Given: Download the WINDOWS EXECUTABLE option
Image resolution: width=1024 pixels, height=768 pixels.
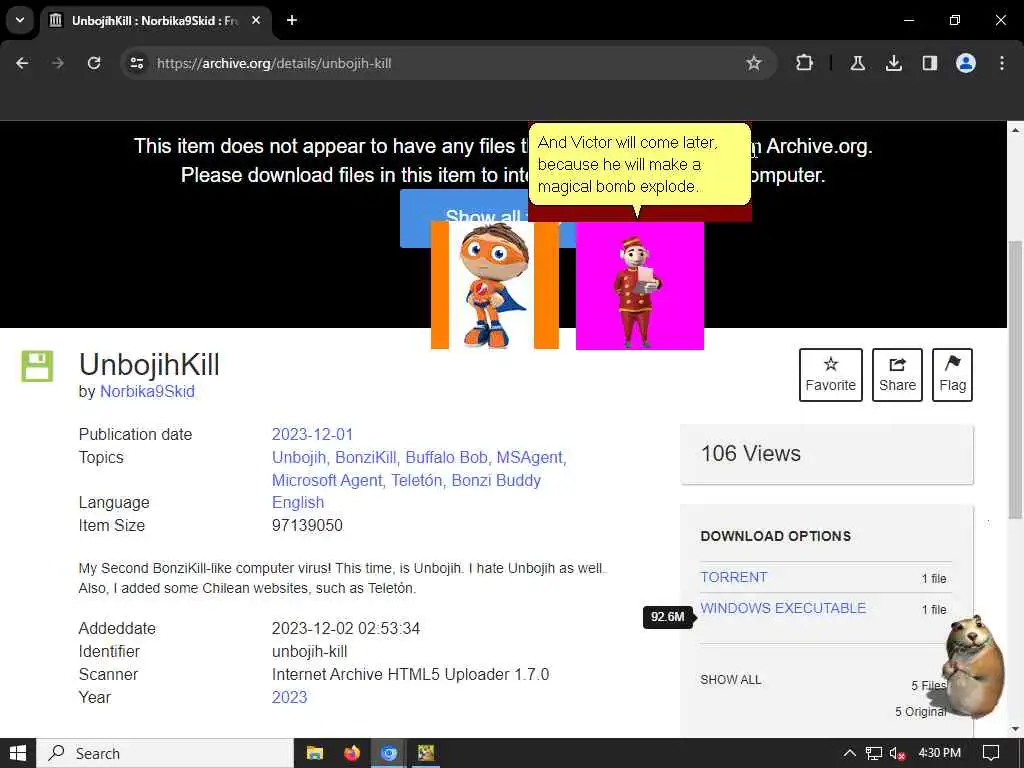Looking at the screenshot, I should point(783,608).
